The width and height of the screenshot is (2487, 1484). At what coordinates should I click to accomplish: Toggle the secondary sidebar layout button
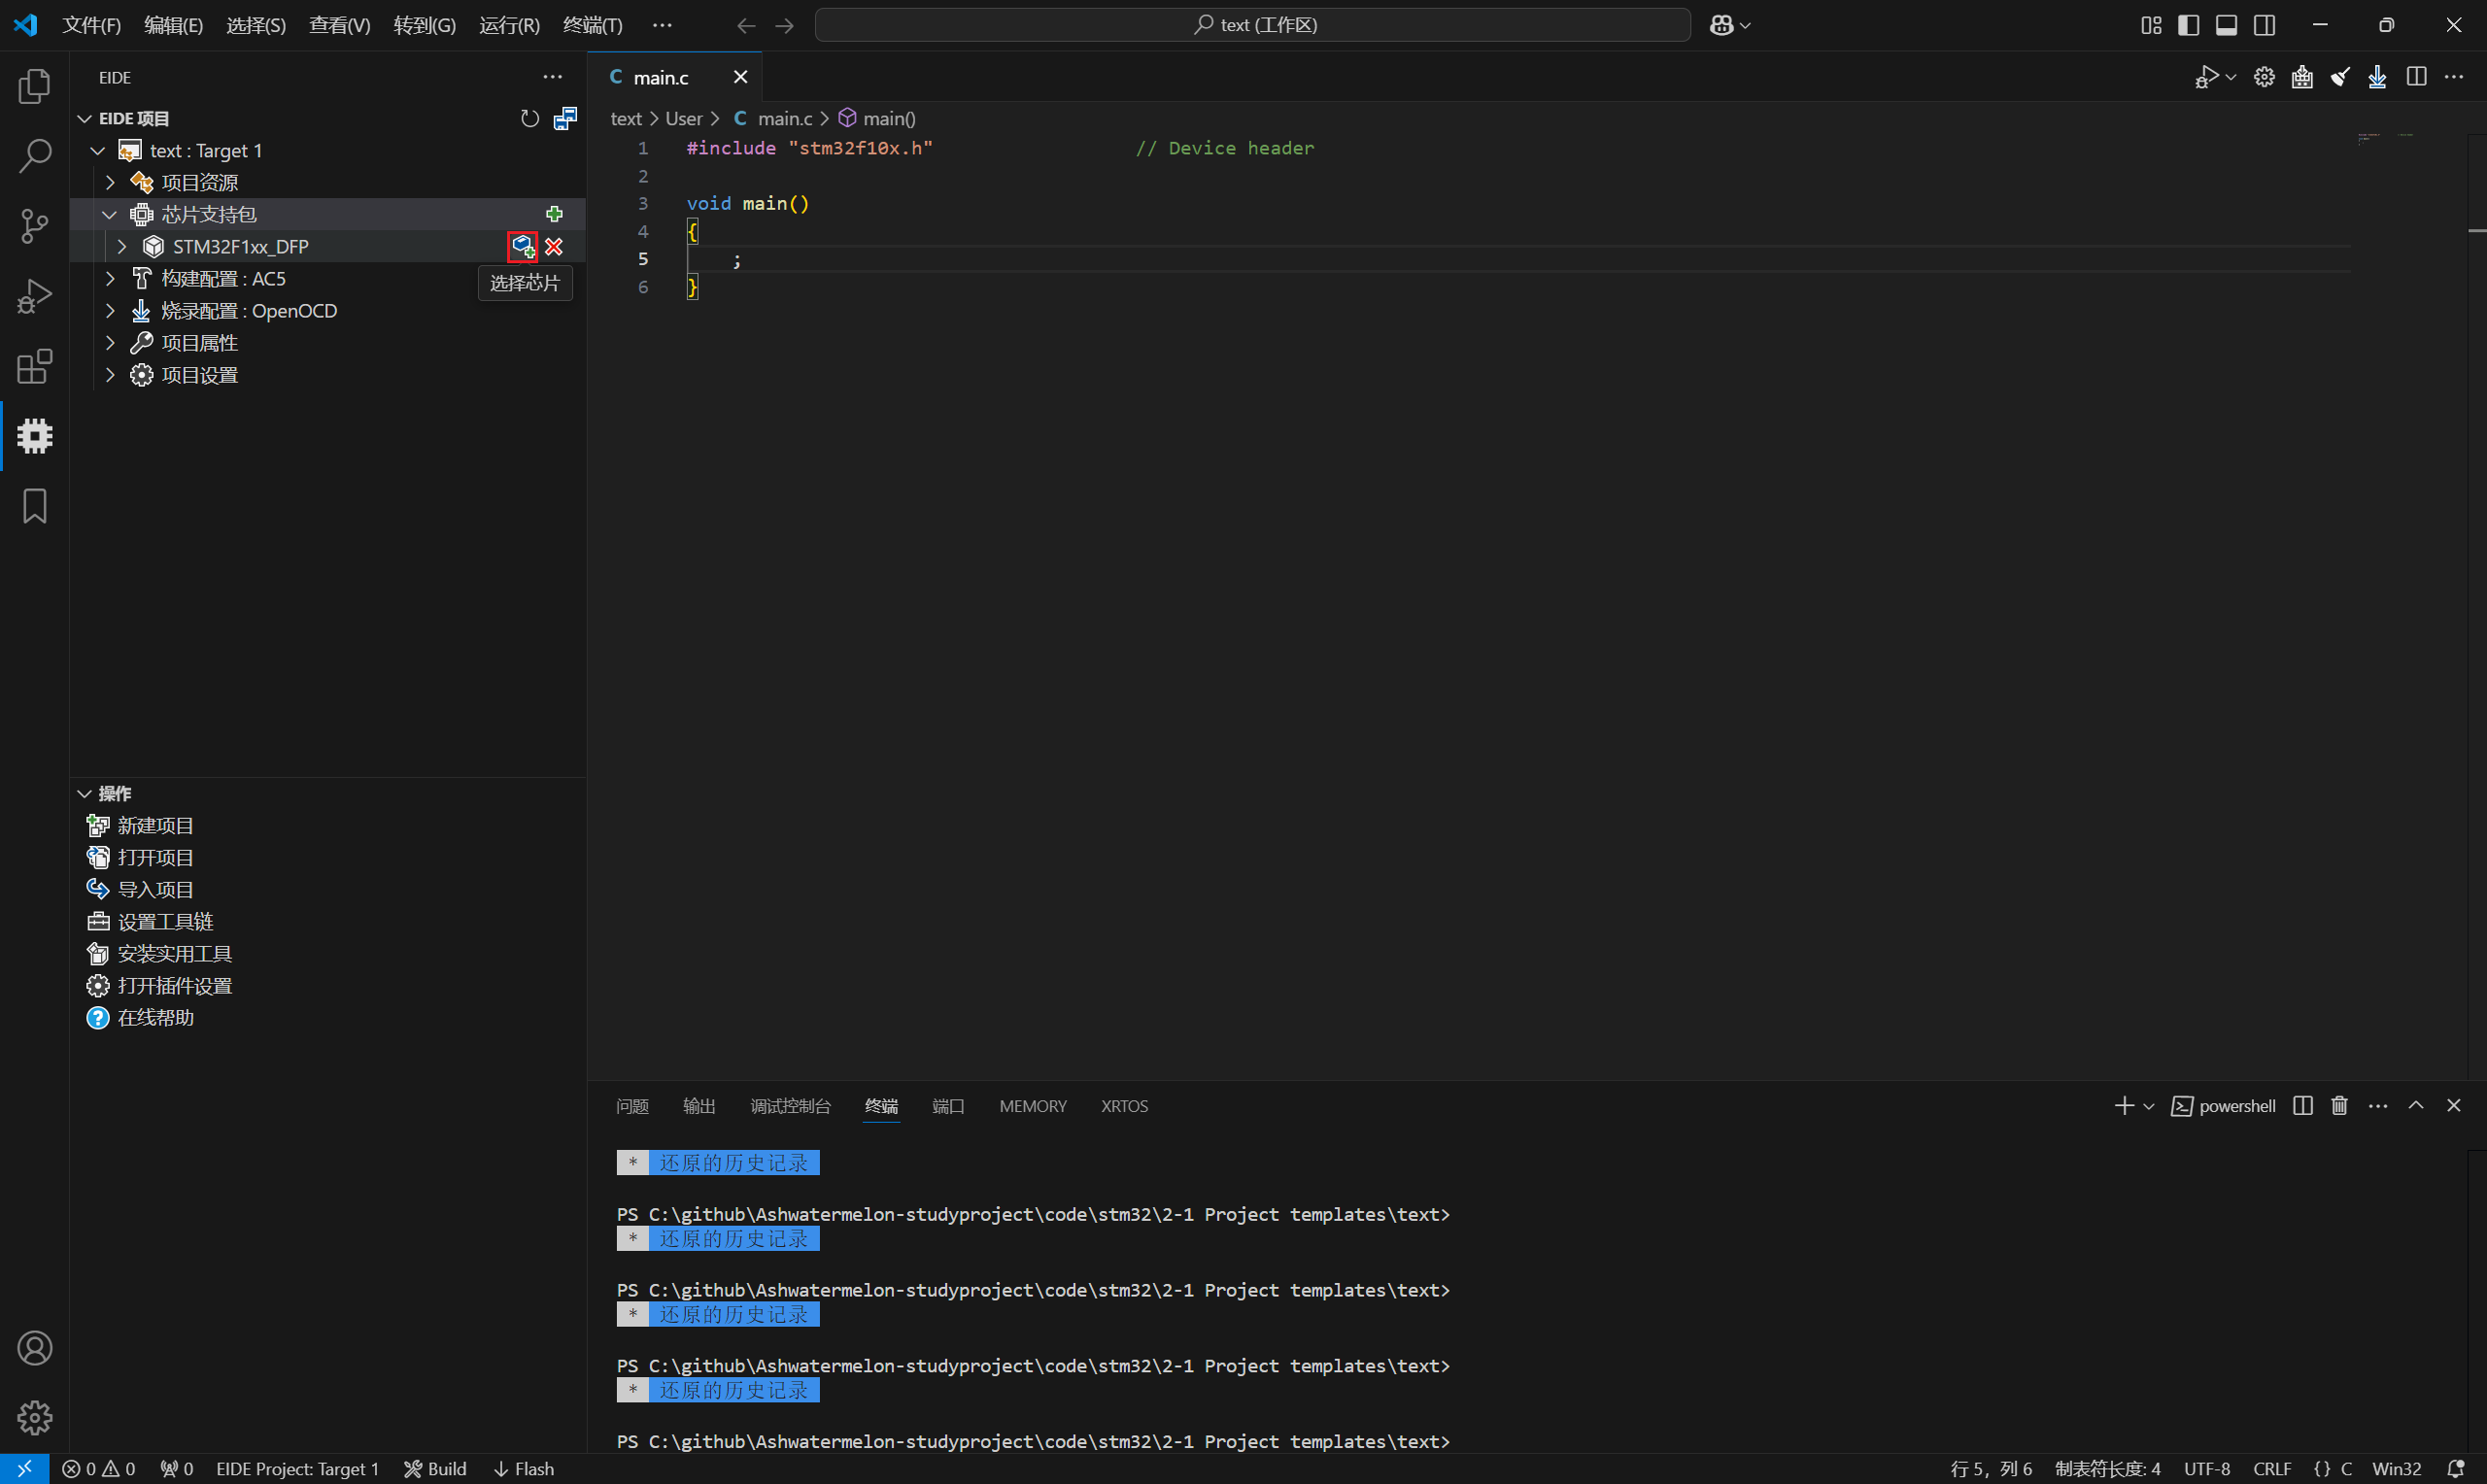click(2264, 25)
